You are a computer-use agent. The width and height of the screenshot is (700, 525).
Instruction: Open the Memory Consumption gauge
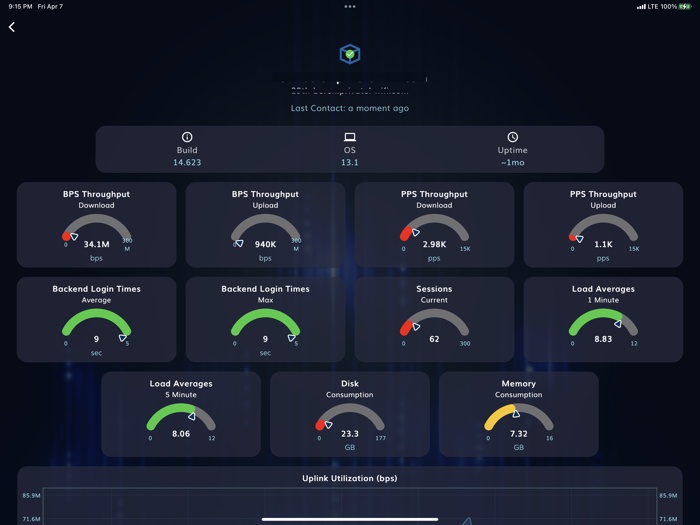[x=519, y=414]
